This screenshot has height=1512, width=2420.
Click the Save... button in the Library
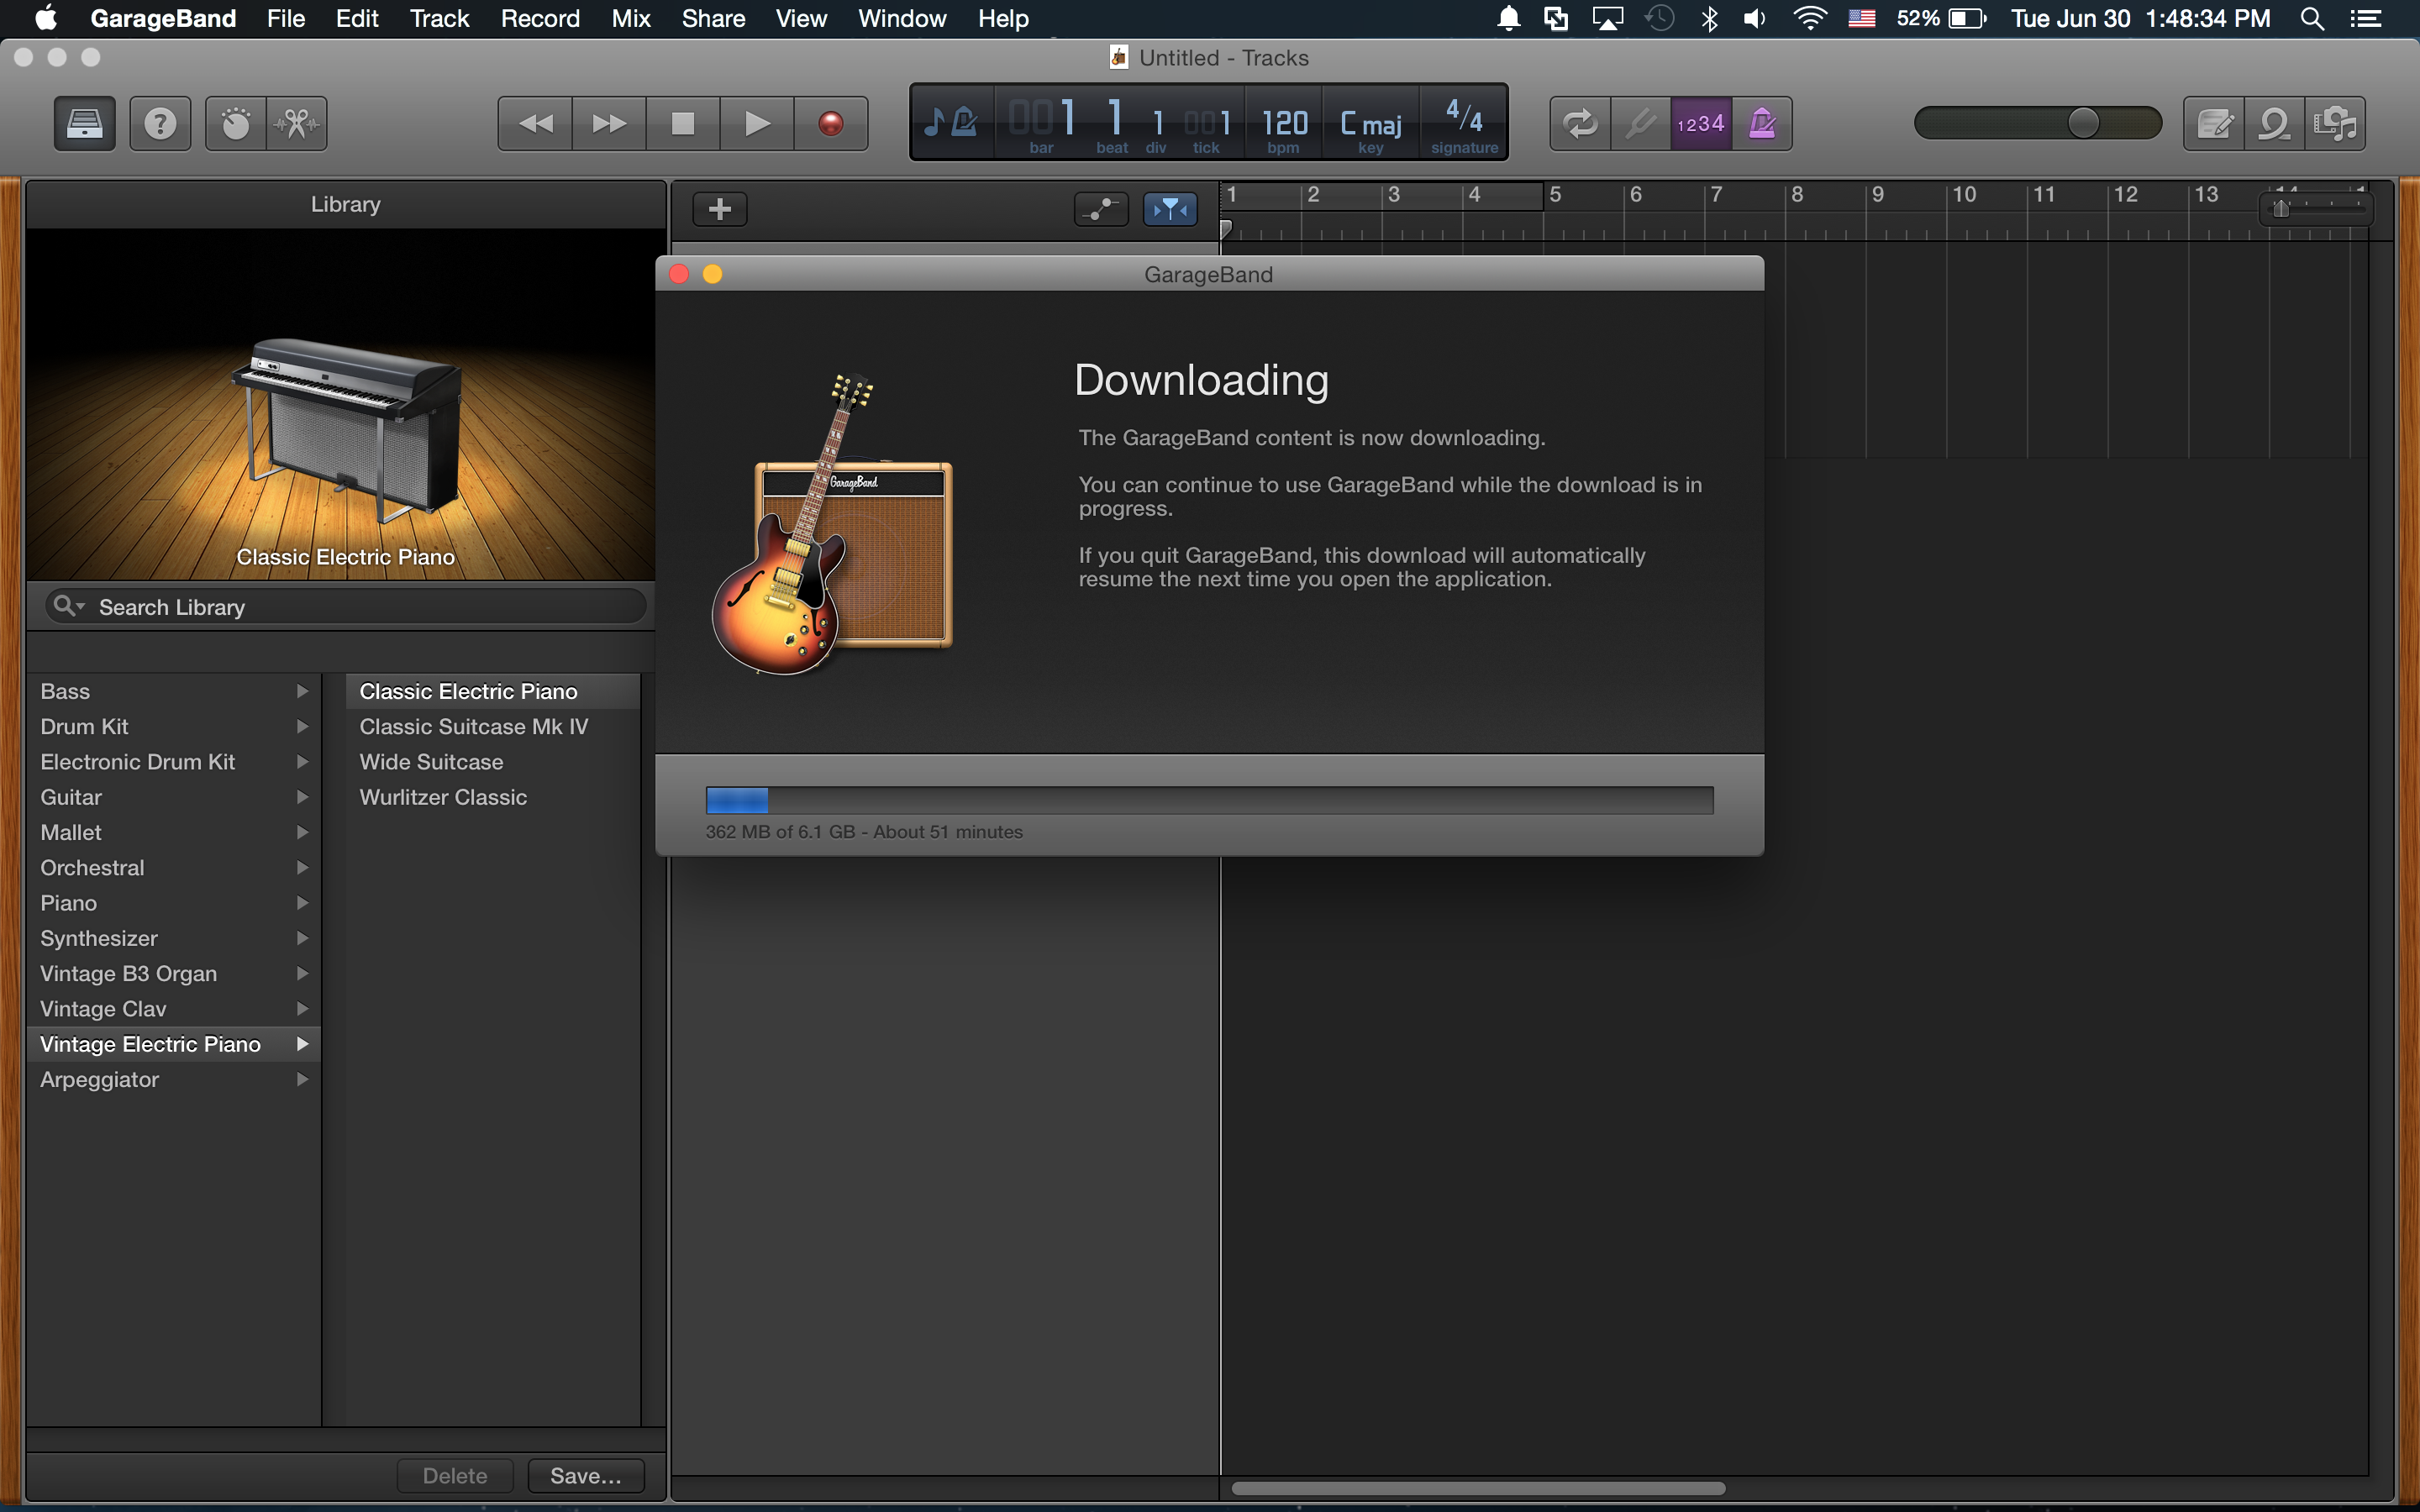click(x=585, y=1475)
